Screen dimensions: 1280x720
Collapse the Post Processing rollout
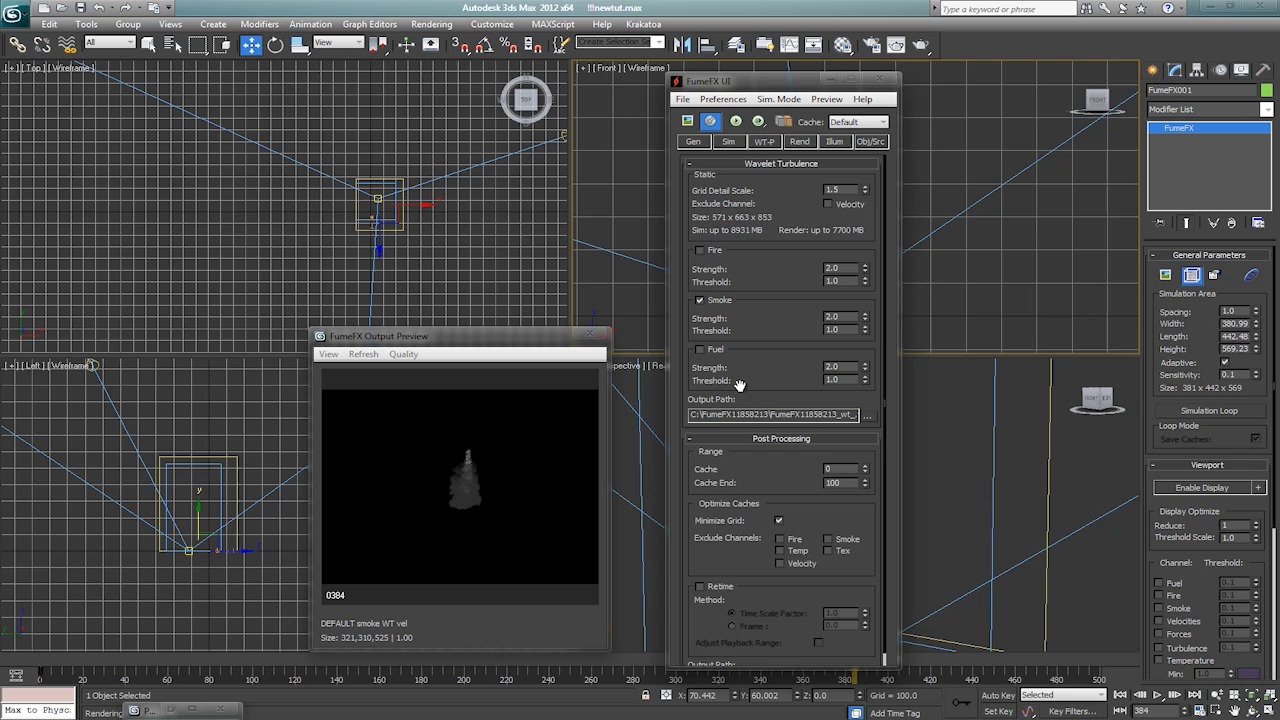[781, 438]
